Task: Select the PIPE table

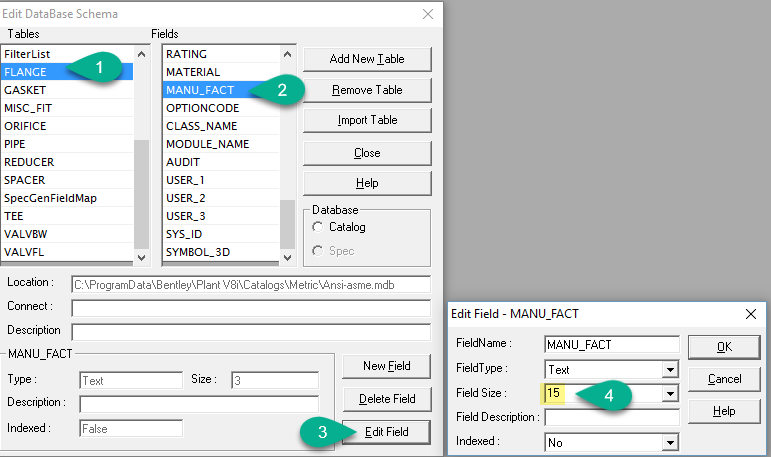Action: coord(67,144)
